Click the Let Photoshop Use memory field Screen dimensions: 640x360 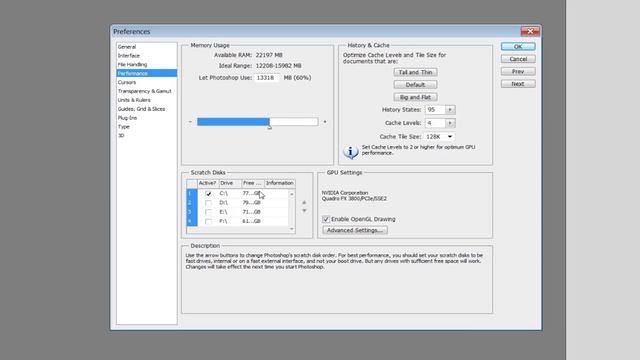[267, 78]
